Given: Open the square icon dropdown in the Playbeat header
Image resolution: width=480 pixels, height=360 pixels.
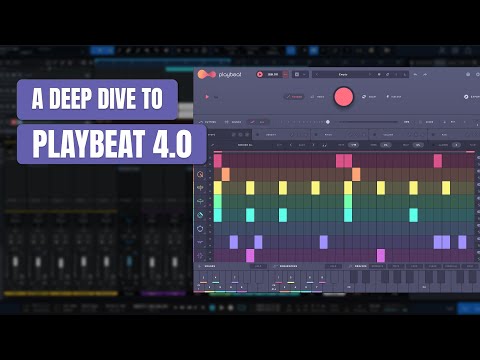Looking at the screenshot, I should 300,74.
